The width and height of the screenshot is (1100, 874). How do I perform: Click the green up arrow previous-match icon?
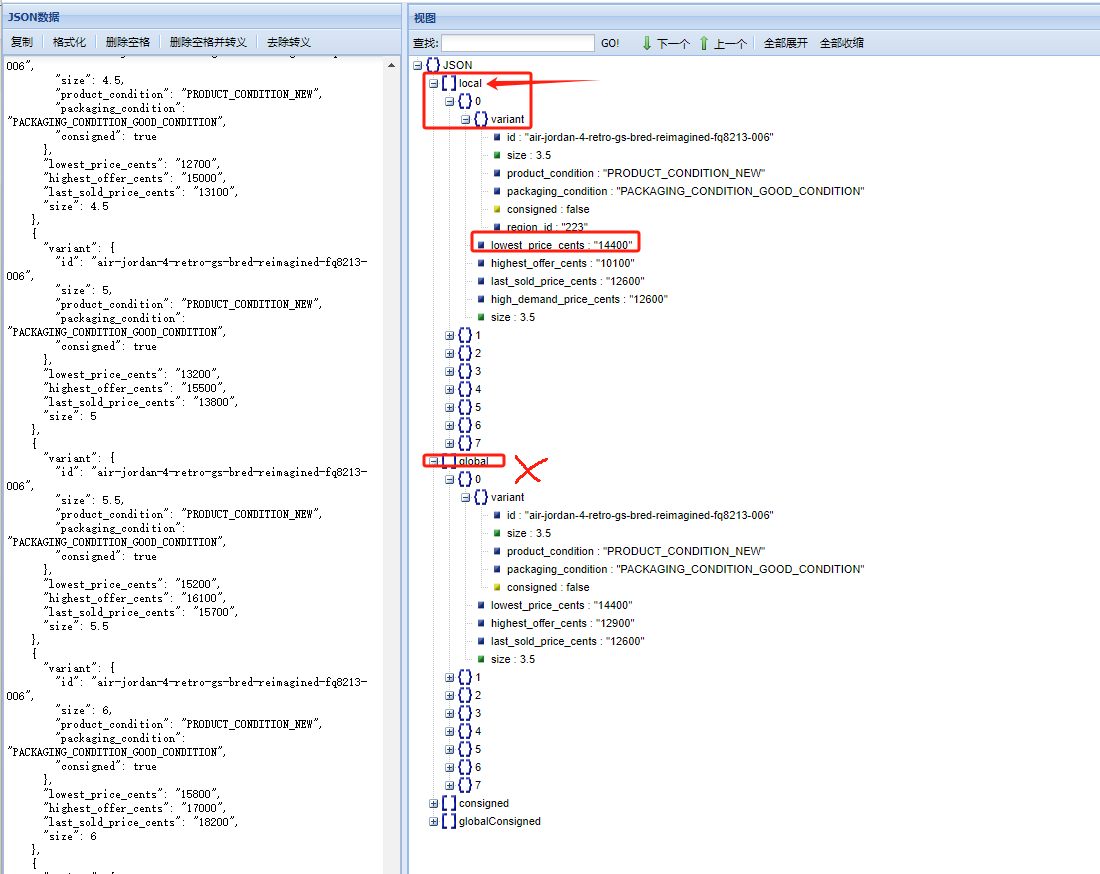tap(704, 43)
